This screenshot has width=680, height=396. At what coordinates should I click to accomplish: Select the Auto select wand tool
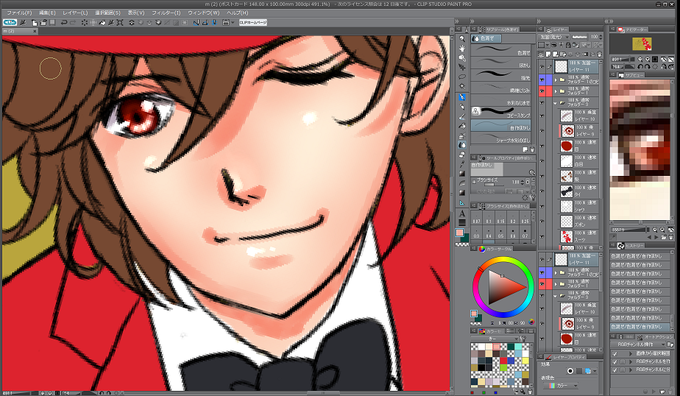[x=462, y=86]
